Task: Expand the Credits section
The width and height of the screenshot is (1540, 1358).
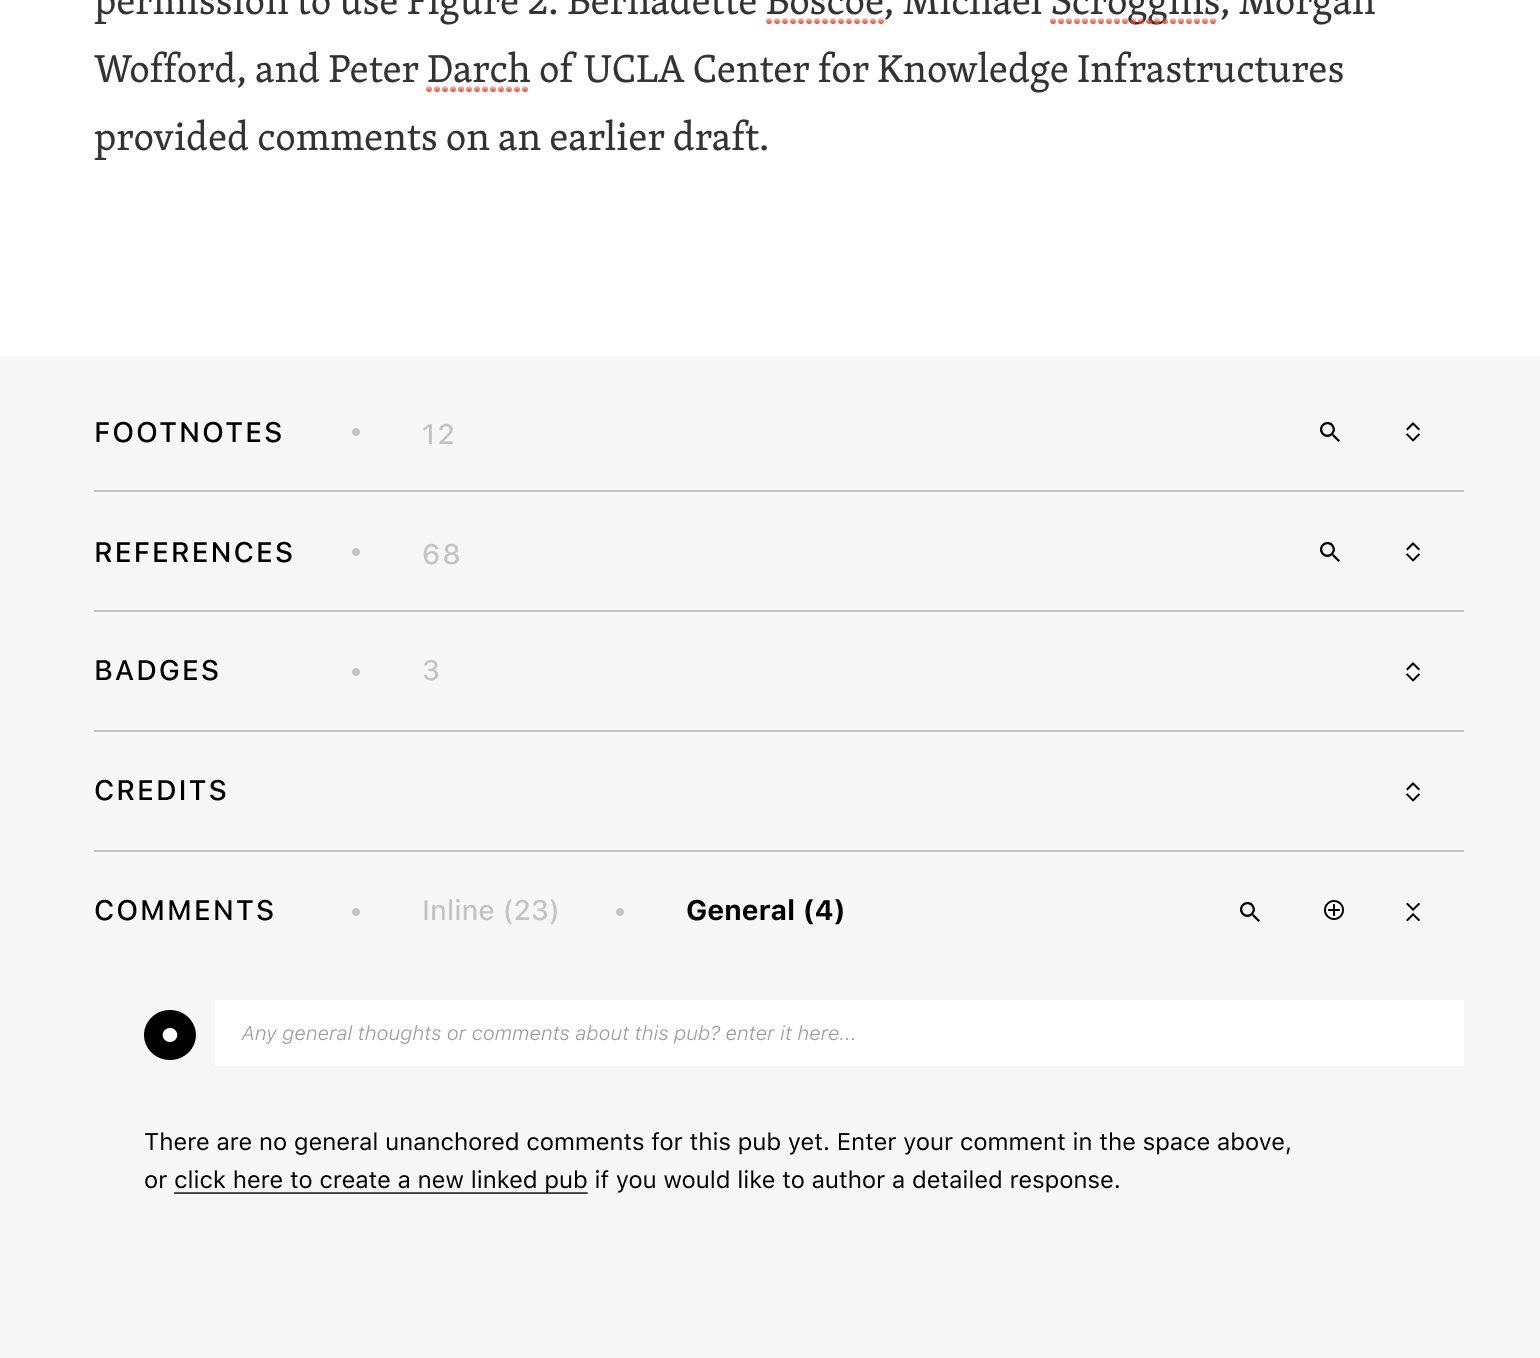Action: (1413, 790)
